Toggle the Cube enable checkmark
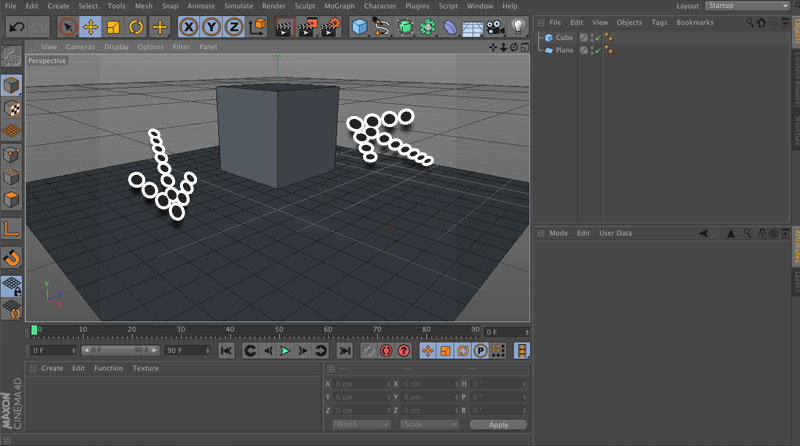The image size is (800, 446). [598, 38]
